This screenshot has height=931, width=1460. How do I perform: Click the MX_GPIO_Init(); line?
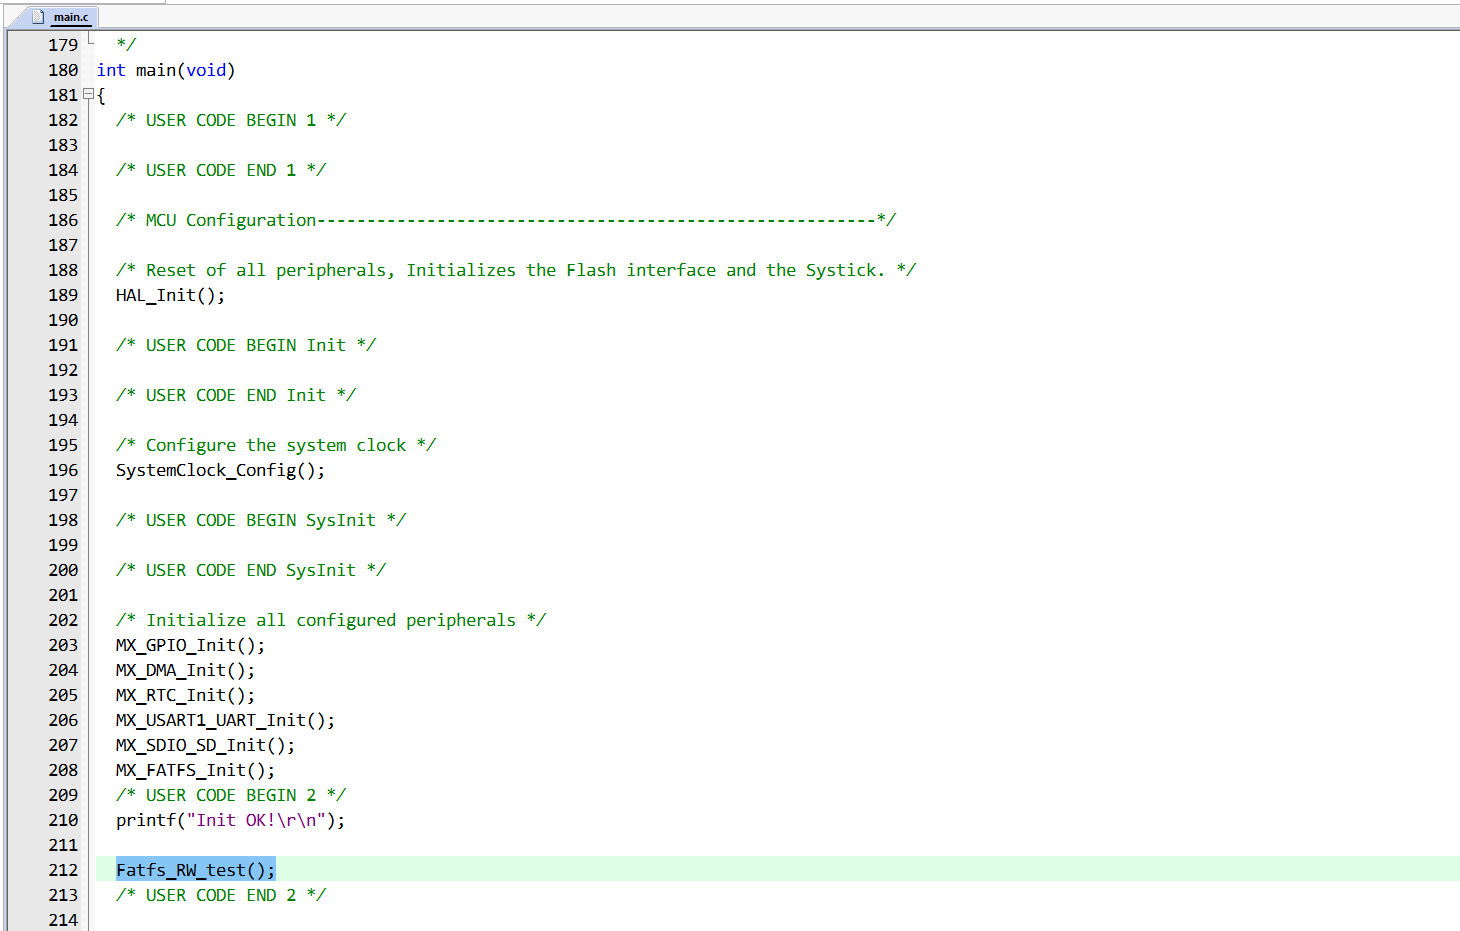coord(190,645)
